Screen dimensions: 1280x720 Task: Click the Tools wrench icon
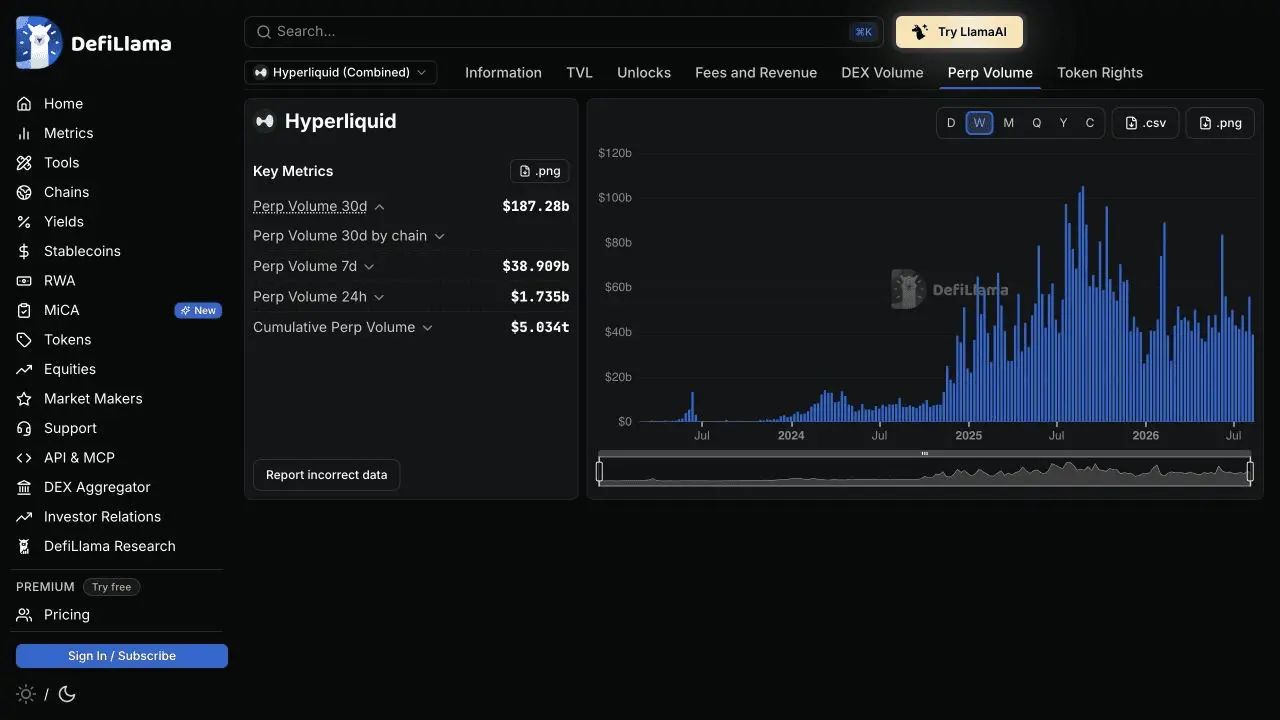(x=24, y=163)
